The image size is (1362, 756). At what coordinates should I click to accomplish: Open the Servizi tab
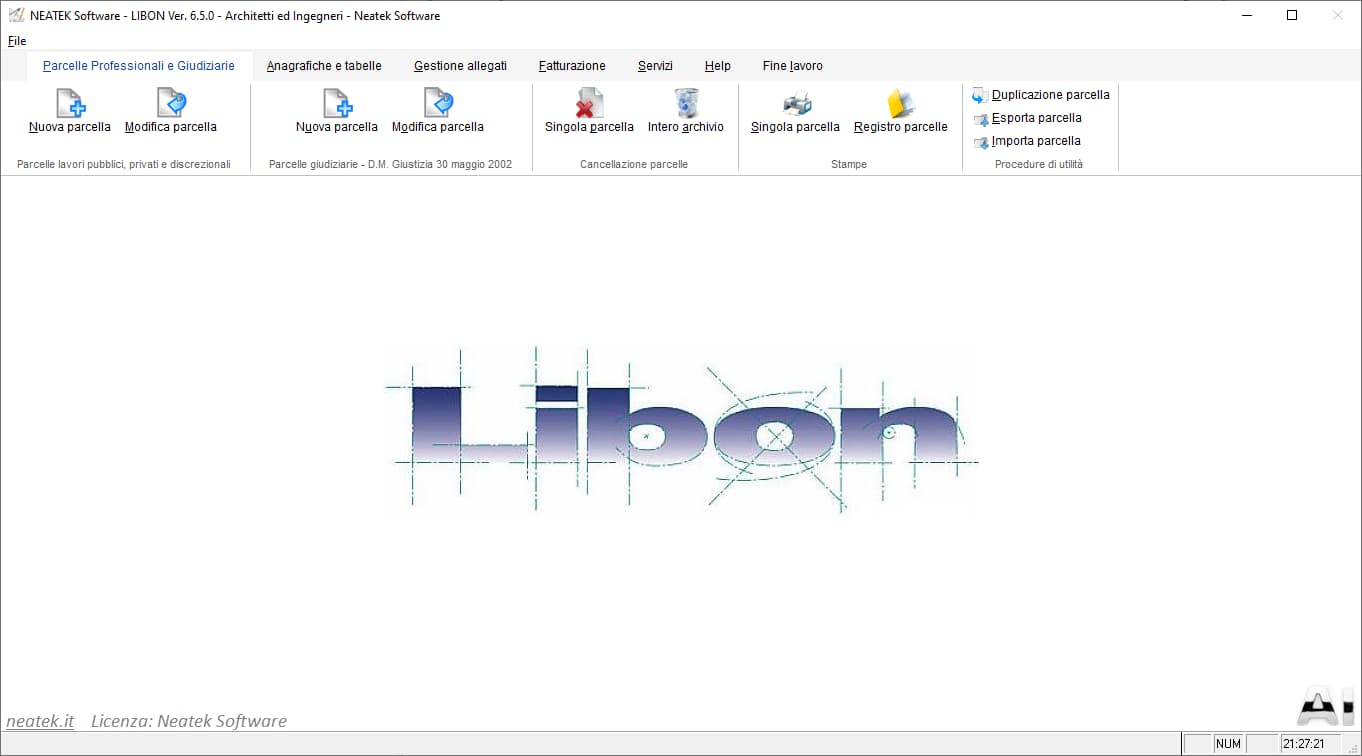click(655, 66)
